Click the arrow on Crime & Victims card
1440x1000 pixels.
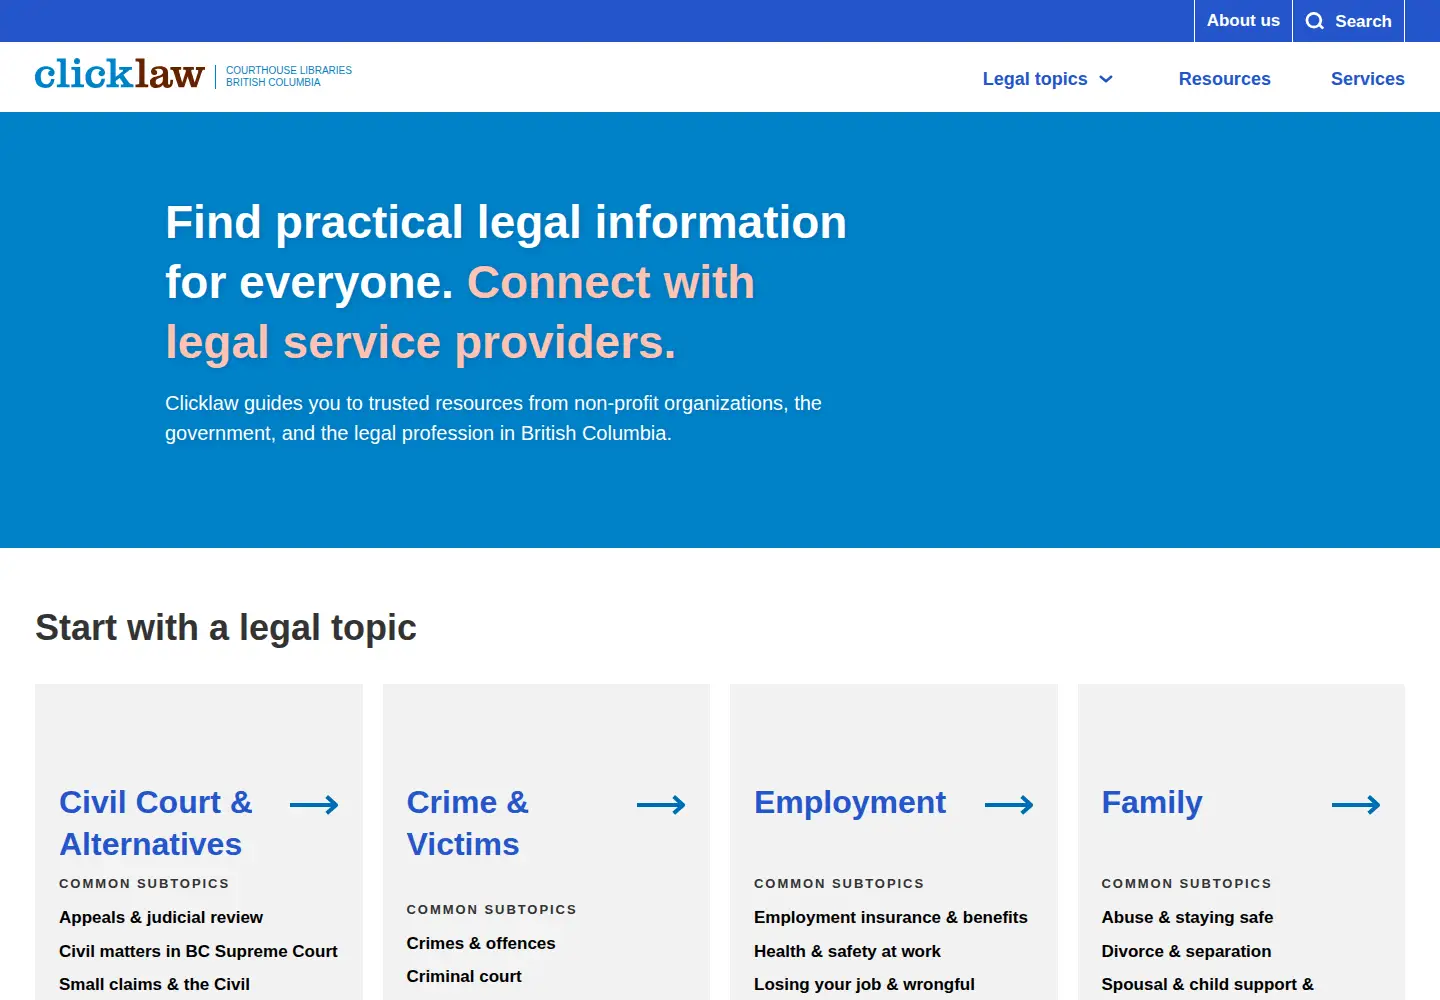(x=661, y=805)
